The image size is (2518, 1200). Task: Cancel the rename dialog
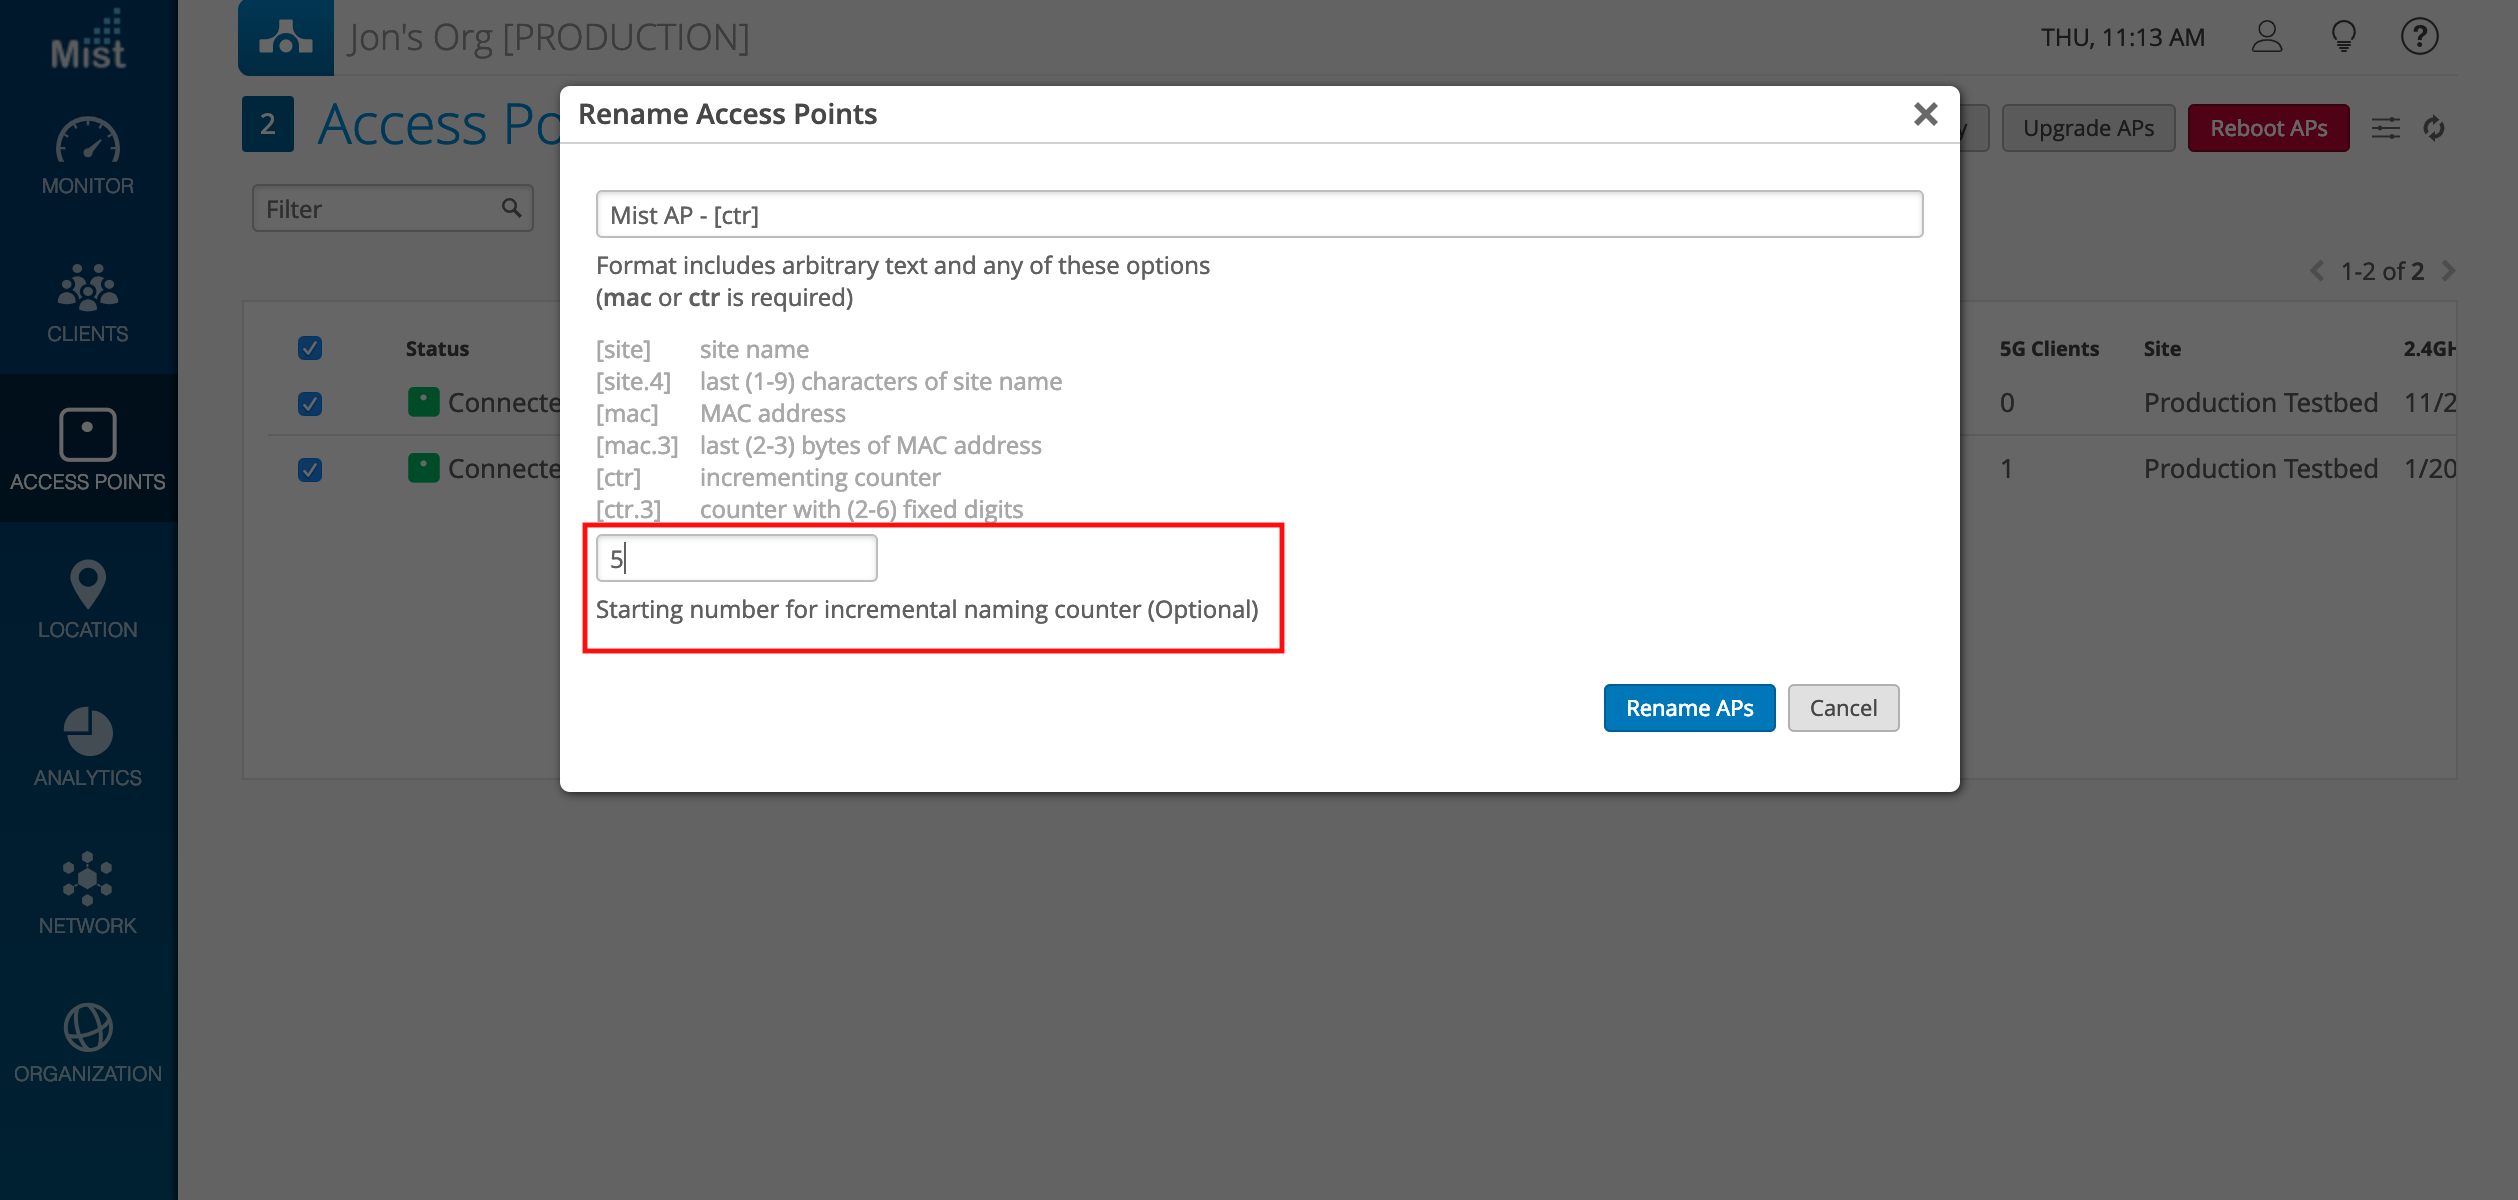click(1843, 708)
